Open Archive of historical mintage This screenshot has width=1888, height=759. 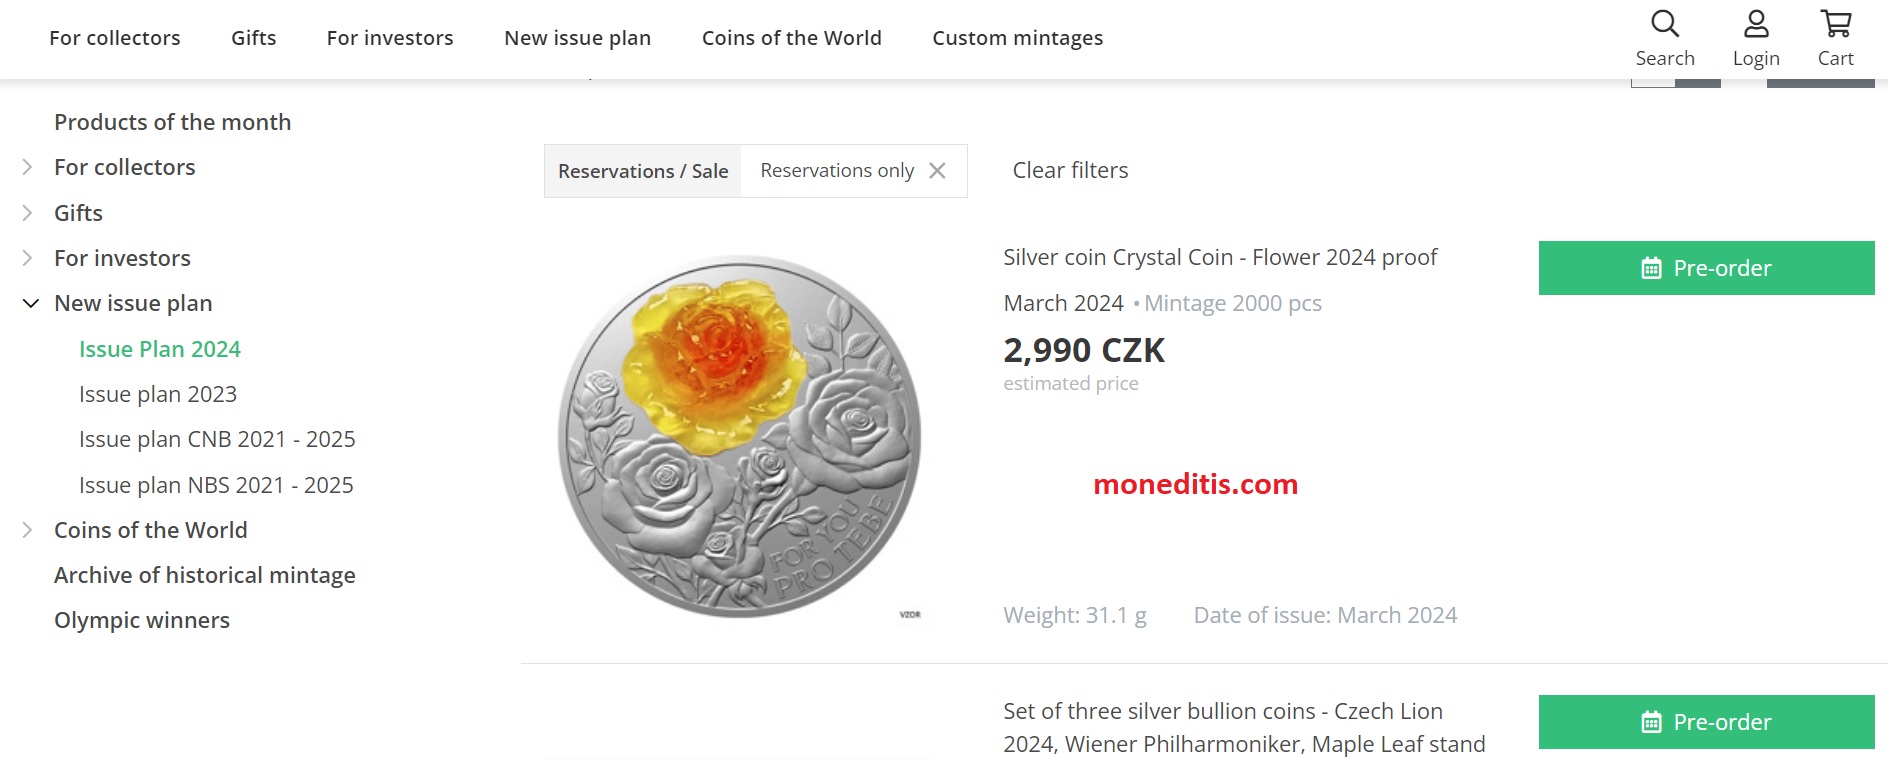(x=205, y=575)
